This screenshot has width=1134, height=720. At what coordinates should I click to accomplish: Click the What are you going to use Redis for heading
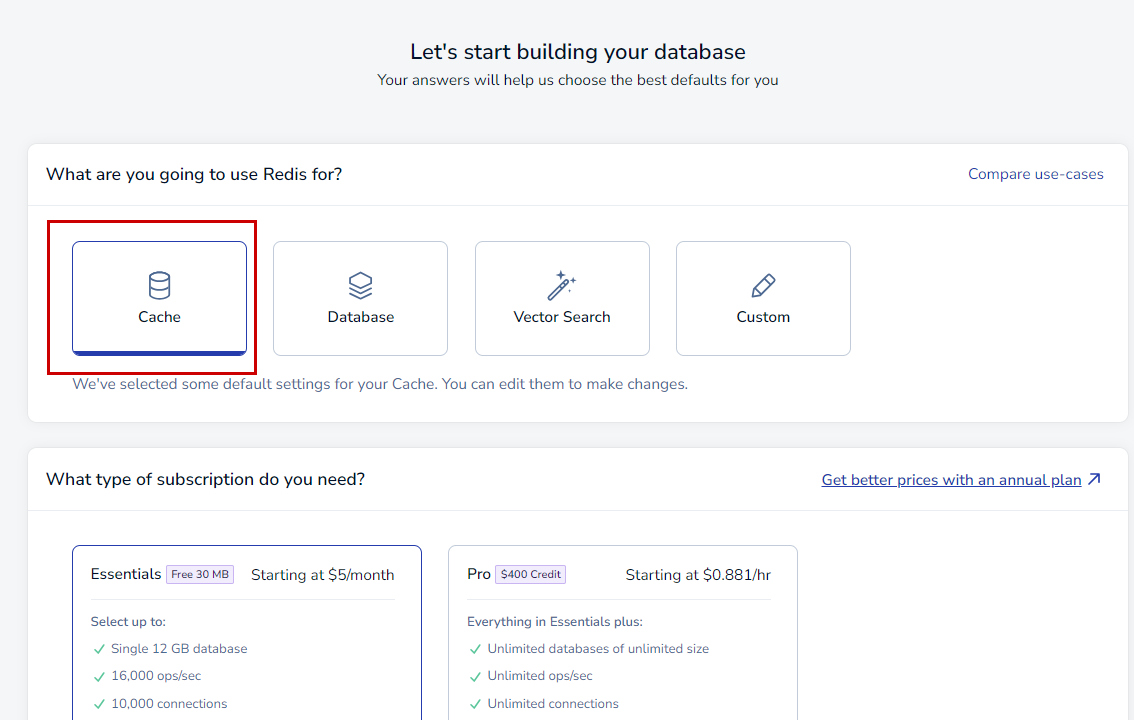194,174
